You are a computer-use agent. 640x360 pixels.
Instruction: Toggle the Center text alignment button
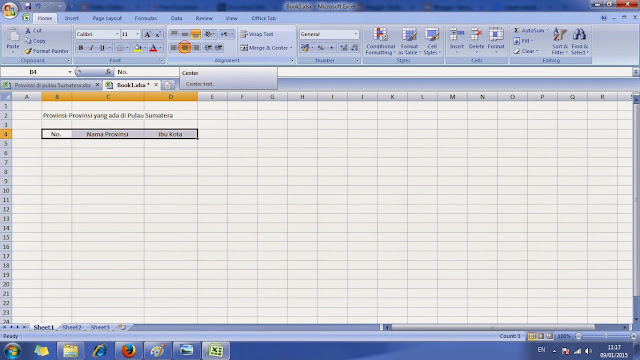point(184,48)
